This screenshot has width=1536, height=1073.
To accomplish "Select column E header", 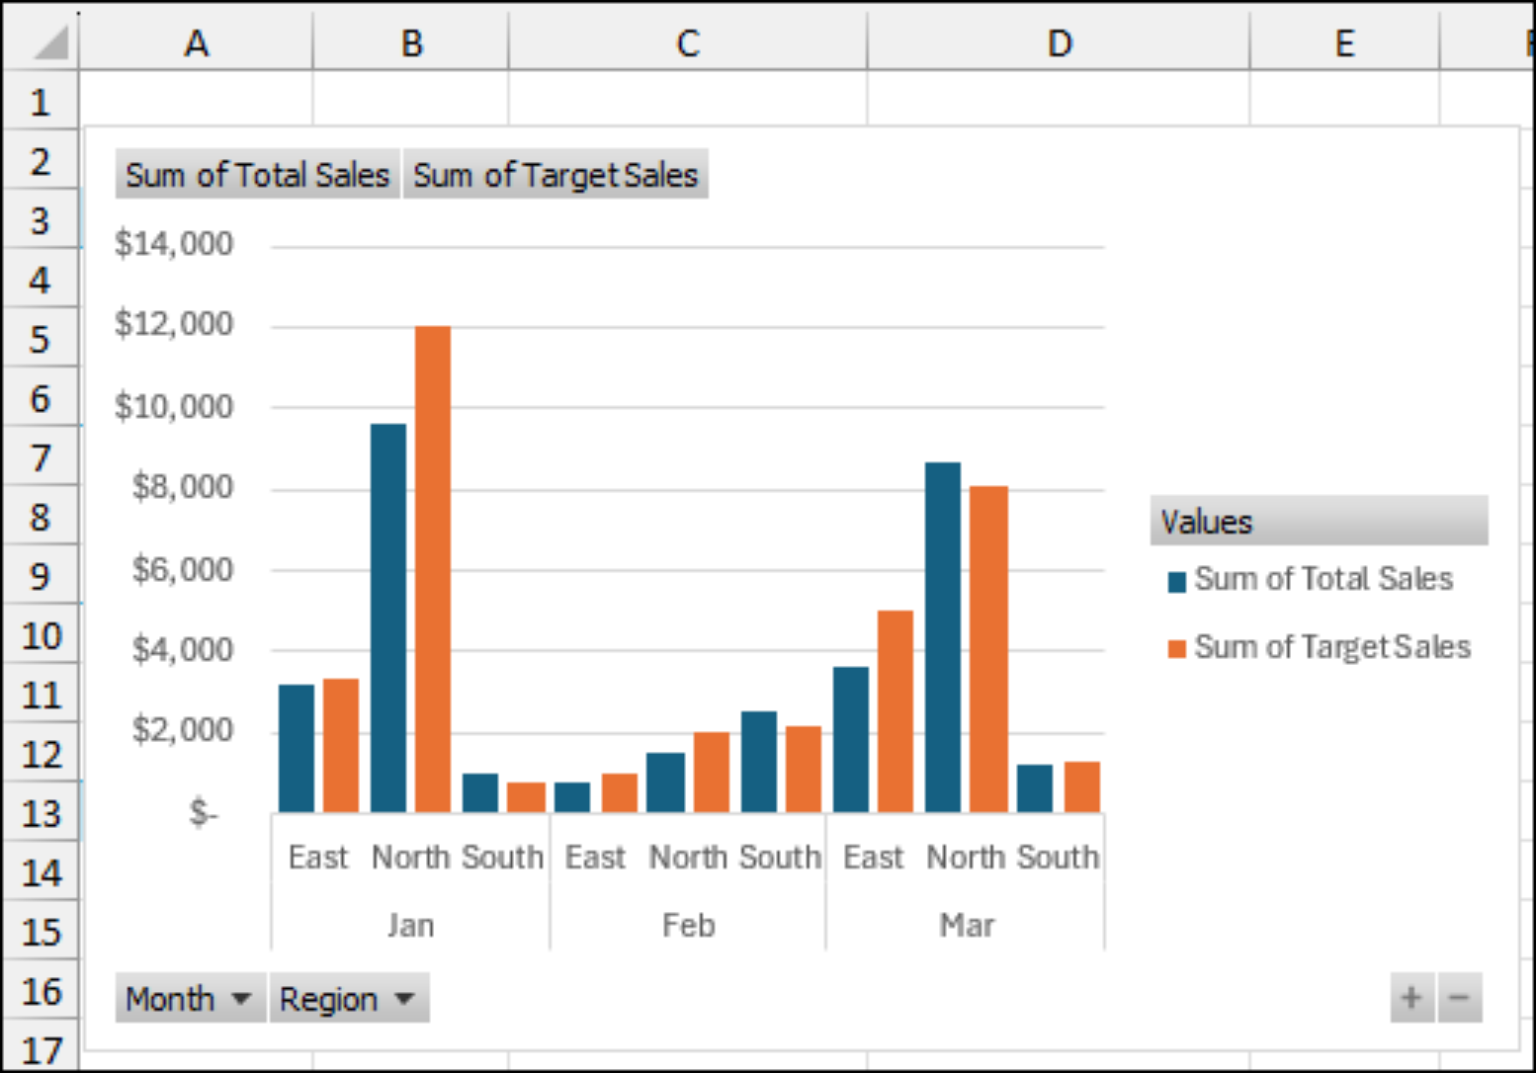I will [1345, 42].
